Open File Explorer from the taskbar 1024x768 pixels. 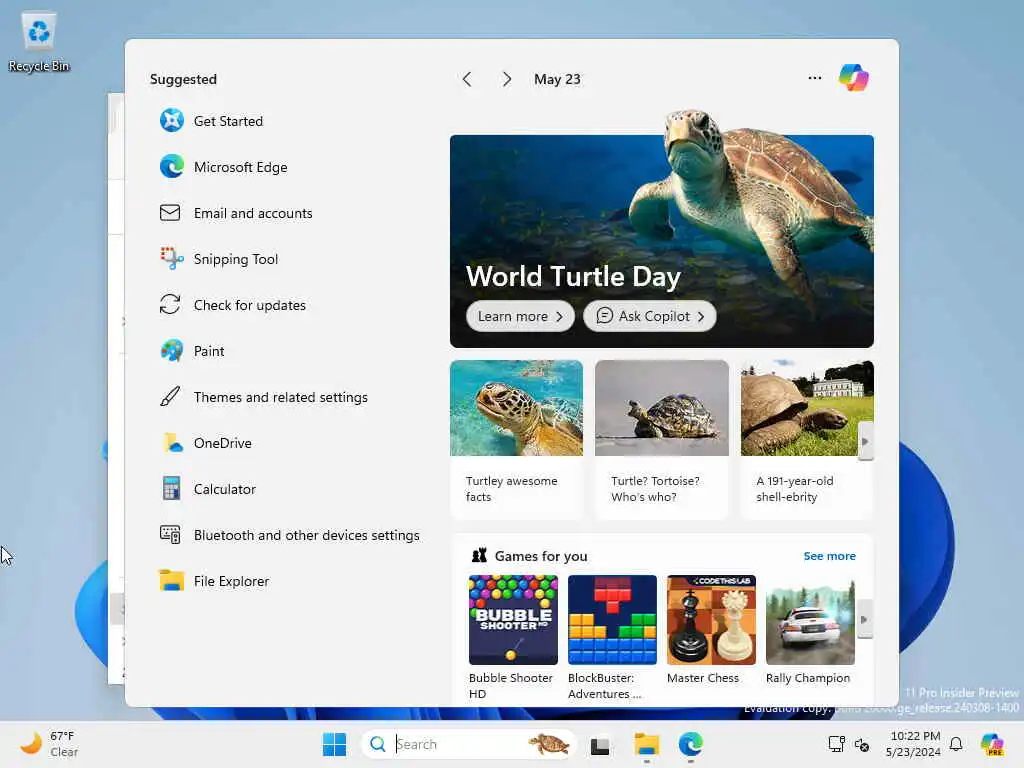point(647,744)
